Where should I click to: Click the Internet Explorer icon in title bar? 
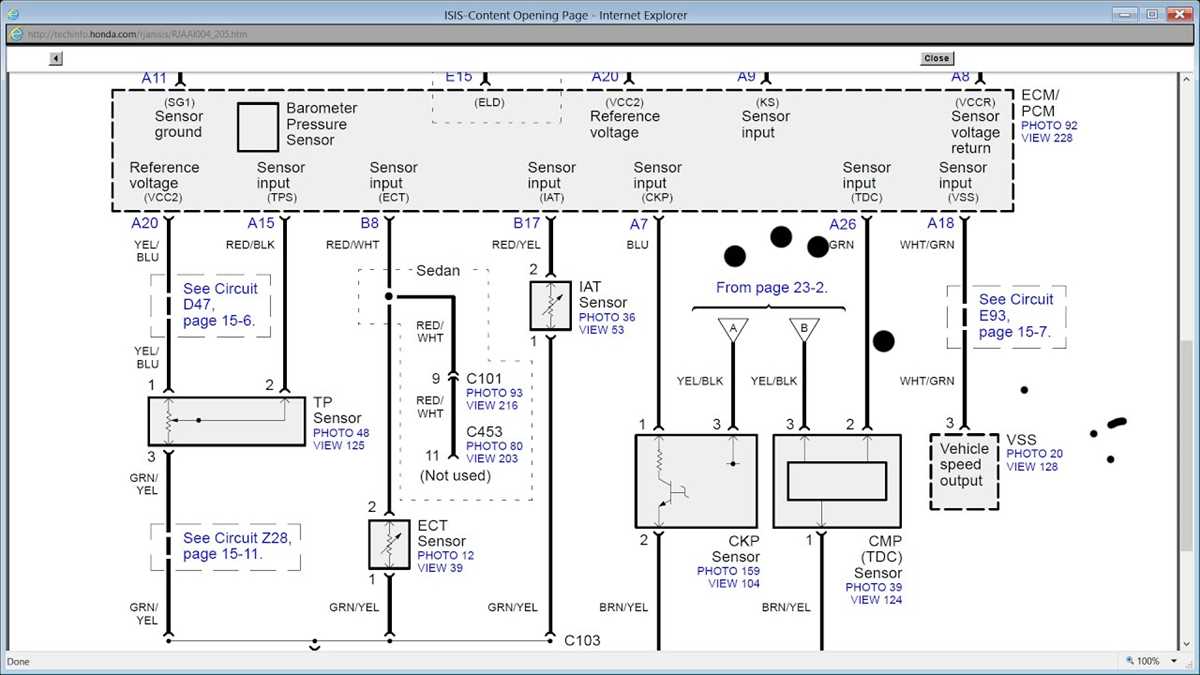(x=15, y=15)
